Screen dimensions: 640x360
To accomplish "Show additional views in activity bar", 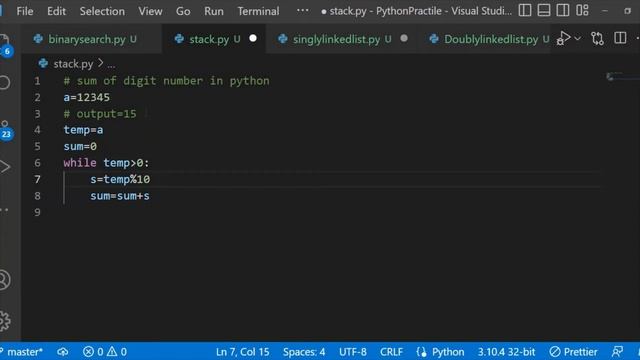I will click(x=4, y=210).
